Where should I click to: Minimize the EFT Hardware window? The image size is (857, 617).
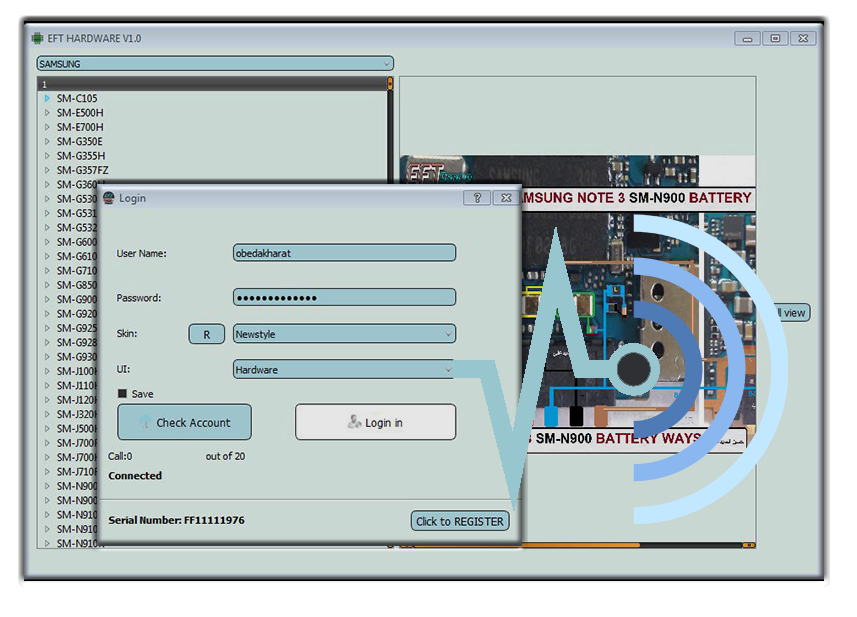click(x=747, y=38)
